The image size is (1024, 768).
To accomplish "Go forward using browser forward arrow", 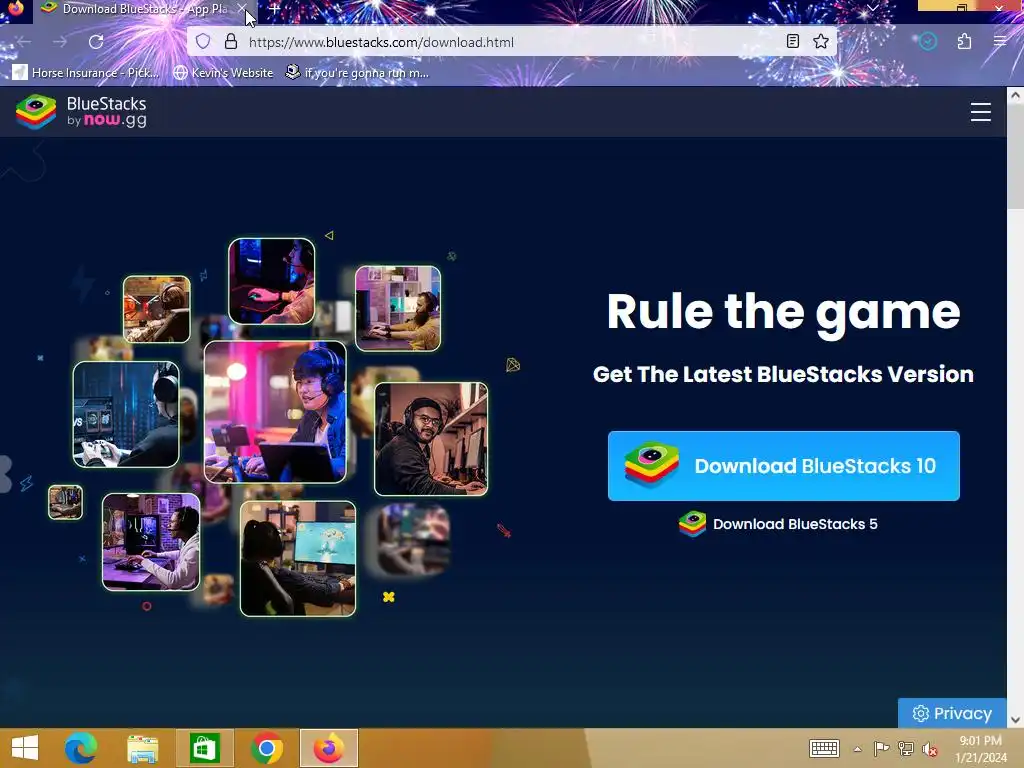I will tap(60, 42).
